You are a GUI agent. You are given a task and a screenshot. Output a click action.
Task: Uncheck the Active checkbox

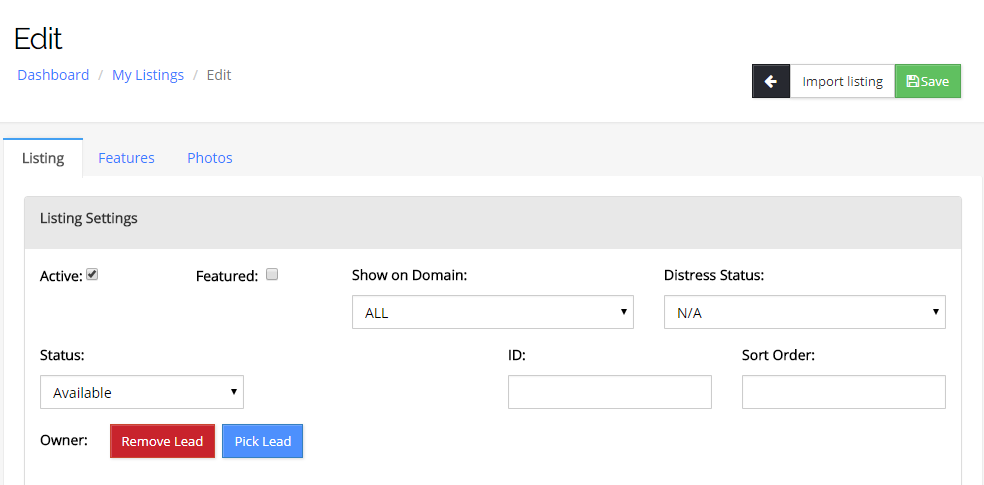point(92,275)
